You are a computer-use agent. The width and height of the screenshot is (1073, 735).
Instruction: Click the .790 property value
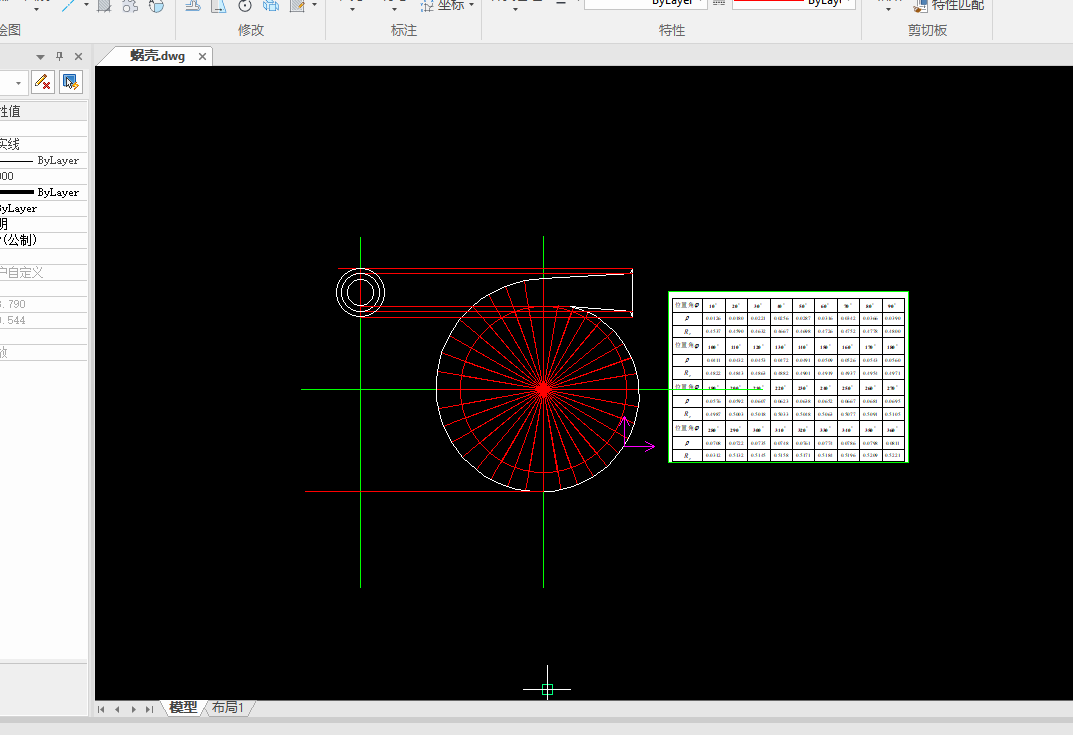point(44,304)
